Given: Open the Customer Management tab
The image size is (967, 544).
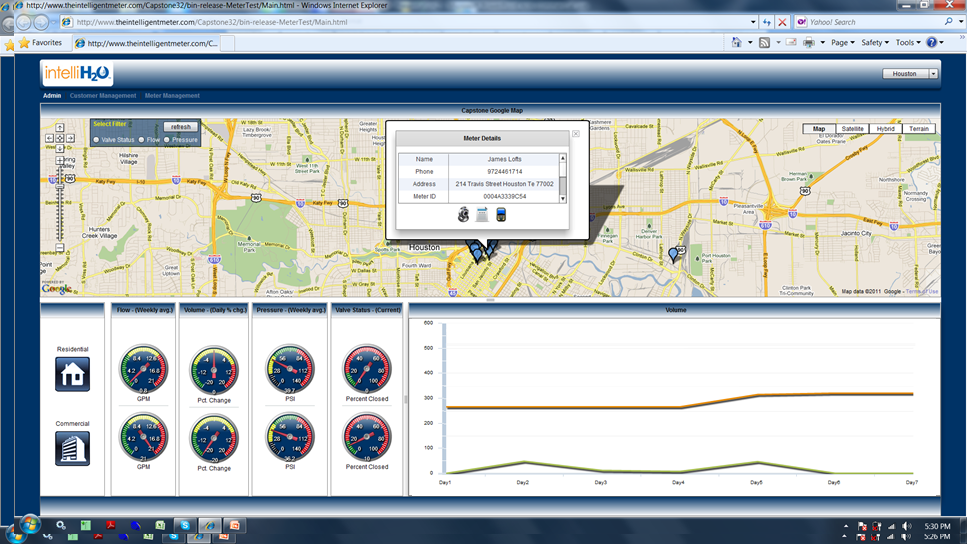Looking at the screenshot, I should (x=103, y=96).
